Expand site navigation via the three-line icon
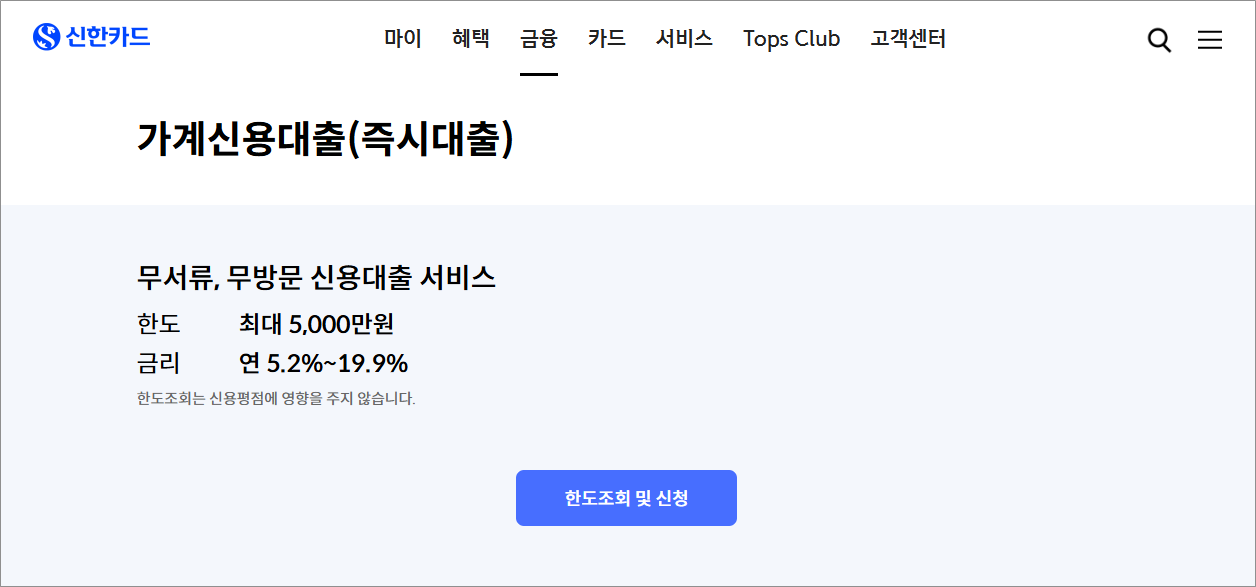This screenshot has height=587, width=1256. 1210,40
